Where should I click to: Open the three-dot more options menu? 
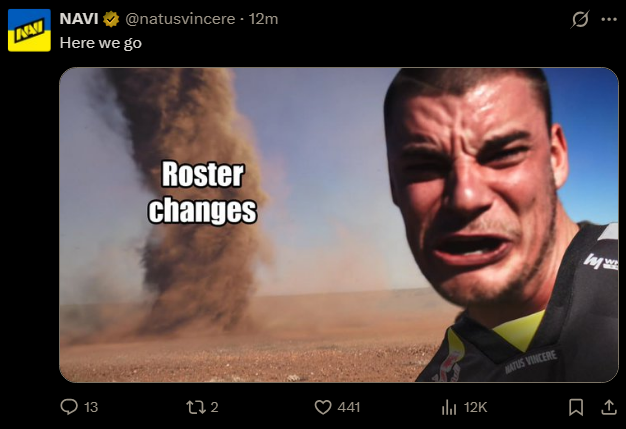point(609,20)
